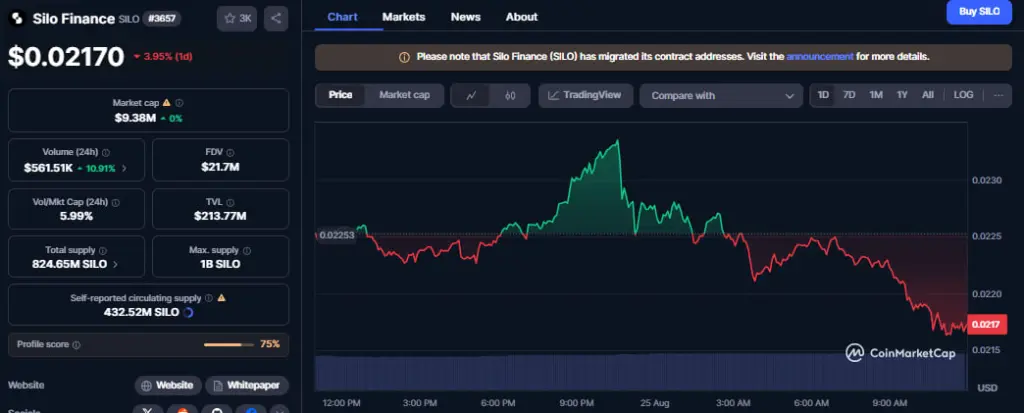Set chart range to 7D
1024x413 pixels.
click(849, 95)
